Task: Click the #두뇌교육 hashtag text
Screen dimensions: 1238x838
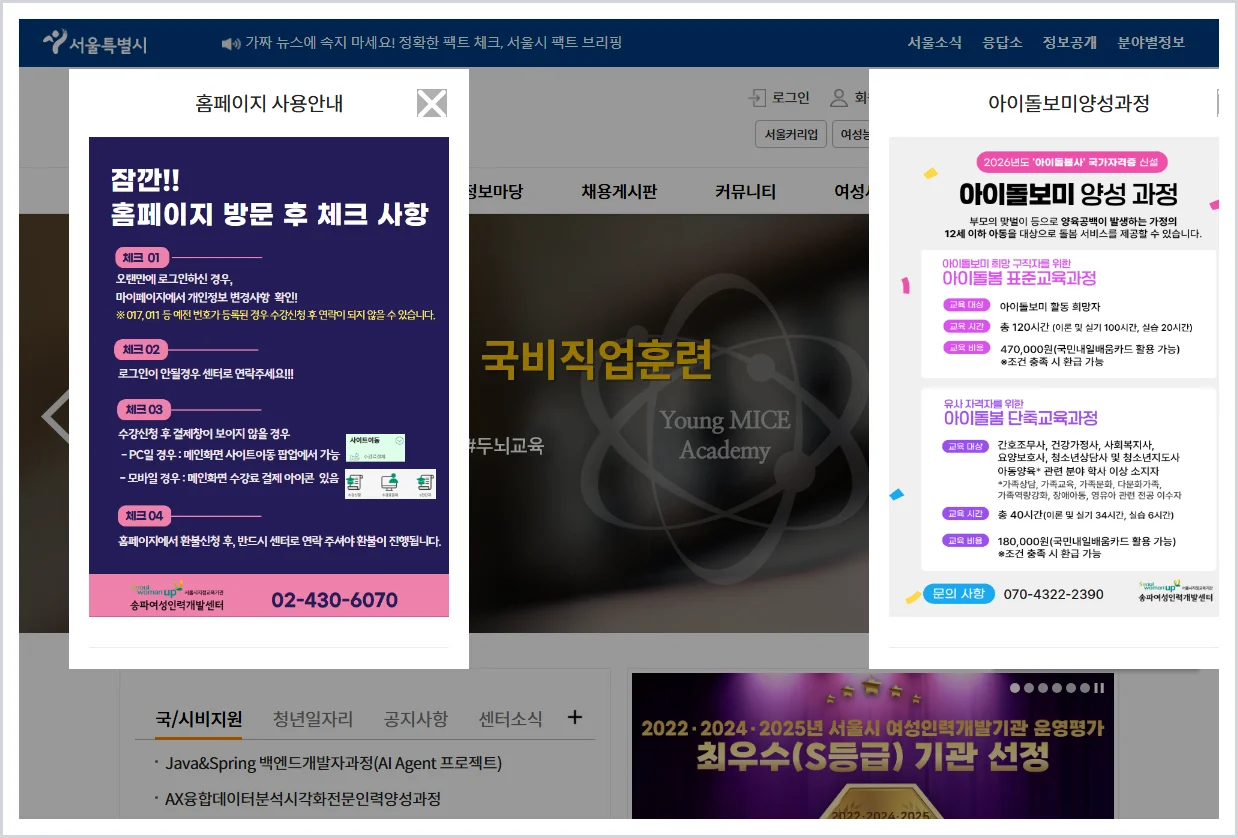Action: 505,446
